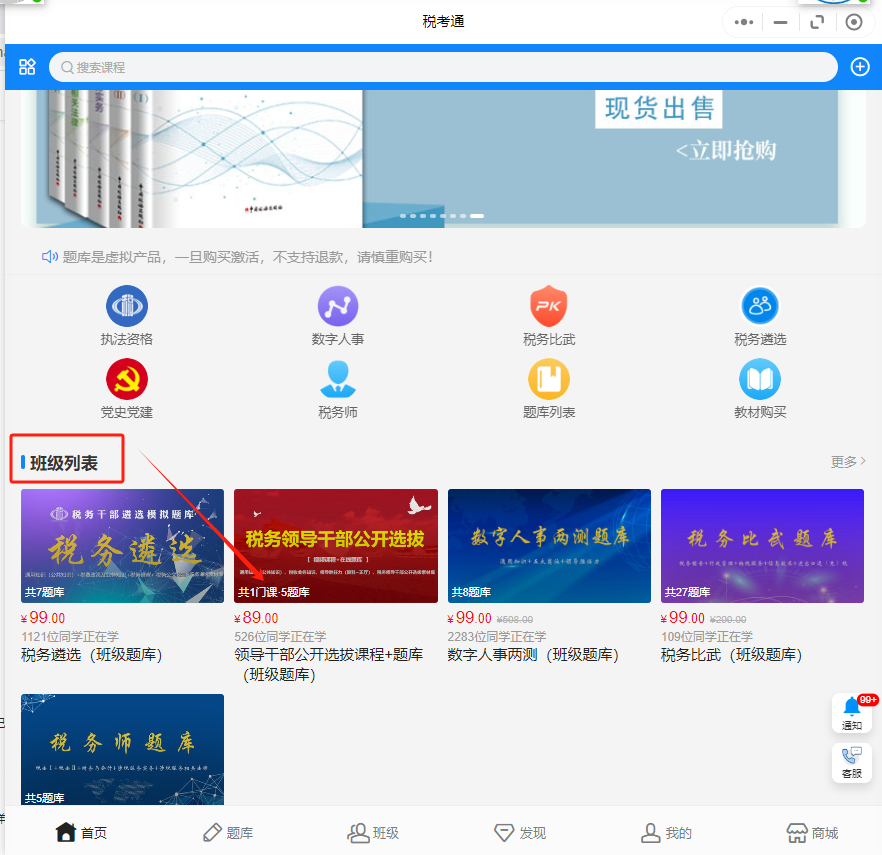Open the 教材购买 book icon
The width and height of the screenshot is (882, 855).
760,379
